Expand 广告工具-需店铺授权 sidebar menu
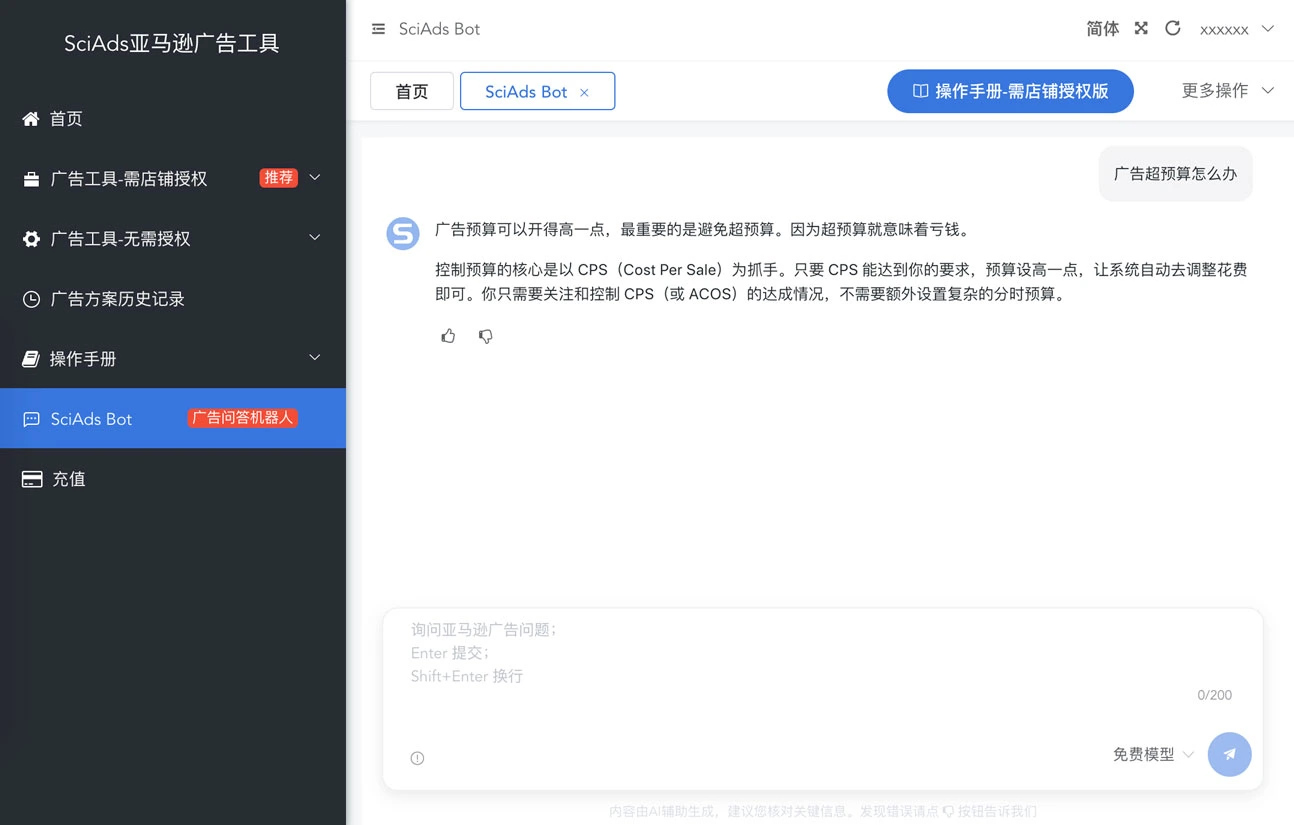Image resolution: width=1294 pixels, height=825 pixels. pos(172,179)
